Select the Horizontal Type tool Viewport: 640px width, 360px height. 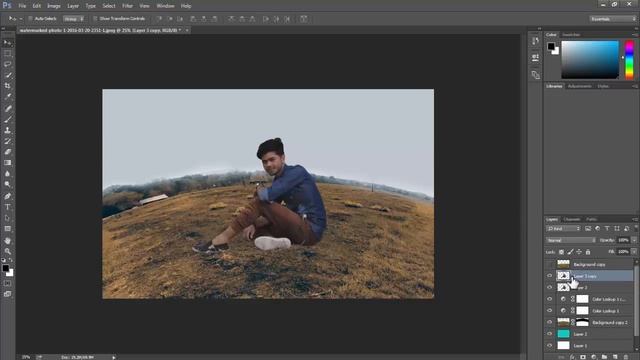(x=8, y=207)
